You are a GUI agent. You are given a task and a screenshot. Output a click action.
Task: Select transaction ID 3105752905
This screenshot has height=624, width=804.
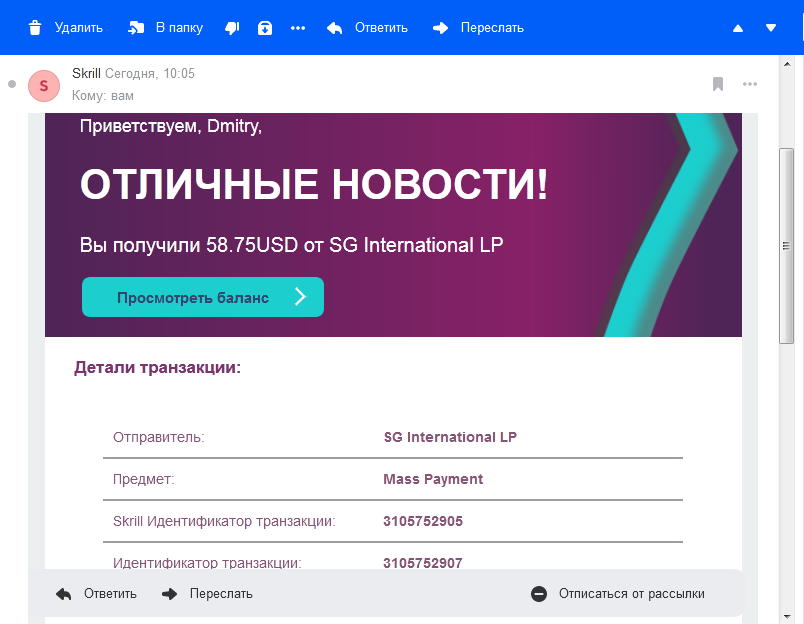click(423, 521)
